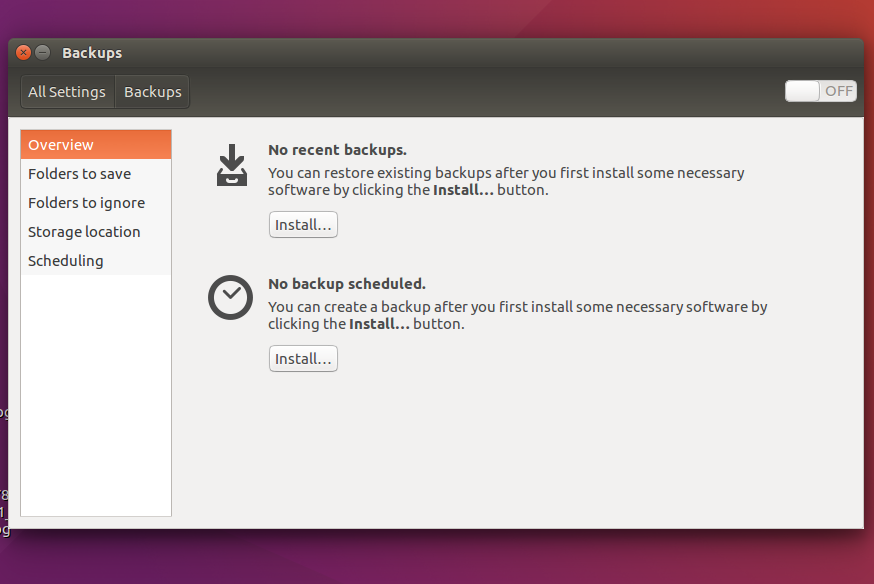
Task: Click the backup drive icon with down arrow
Action: pyautogui.click(x=231, y=166)
